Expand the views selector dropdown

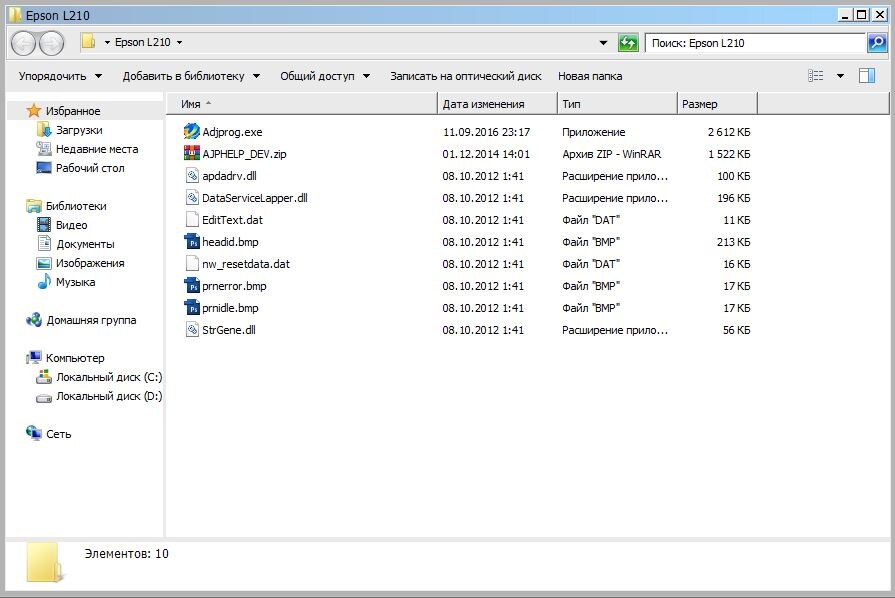[x=841, y=75]
